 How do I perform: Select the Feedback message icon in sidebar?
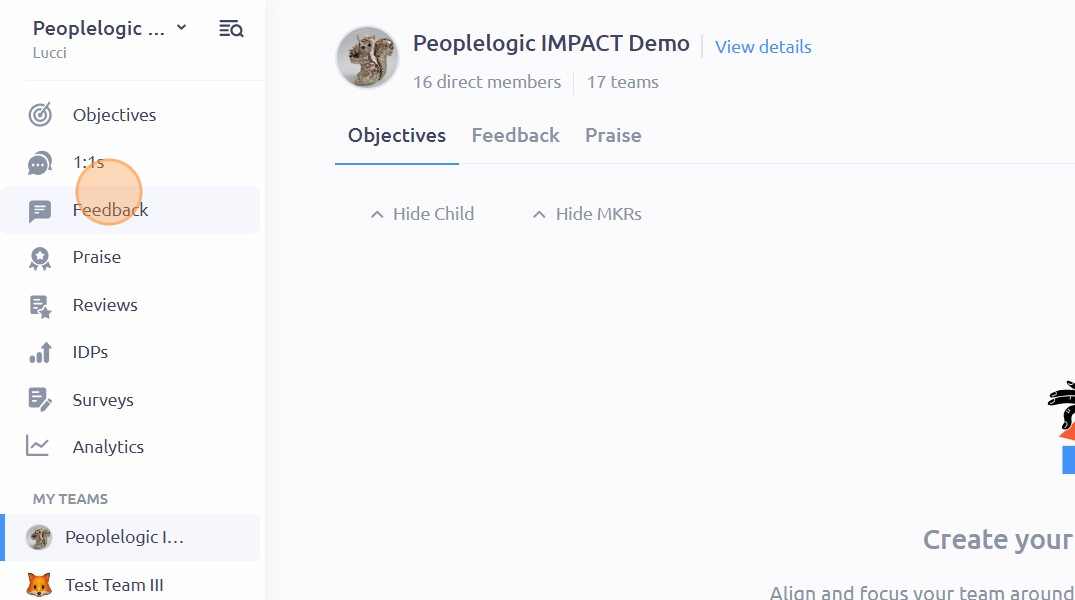40,211
